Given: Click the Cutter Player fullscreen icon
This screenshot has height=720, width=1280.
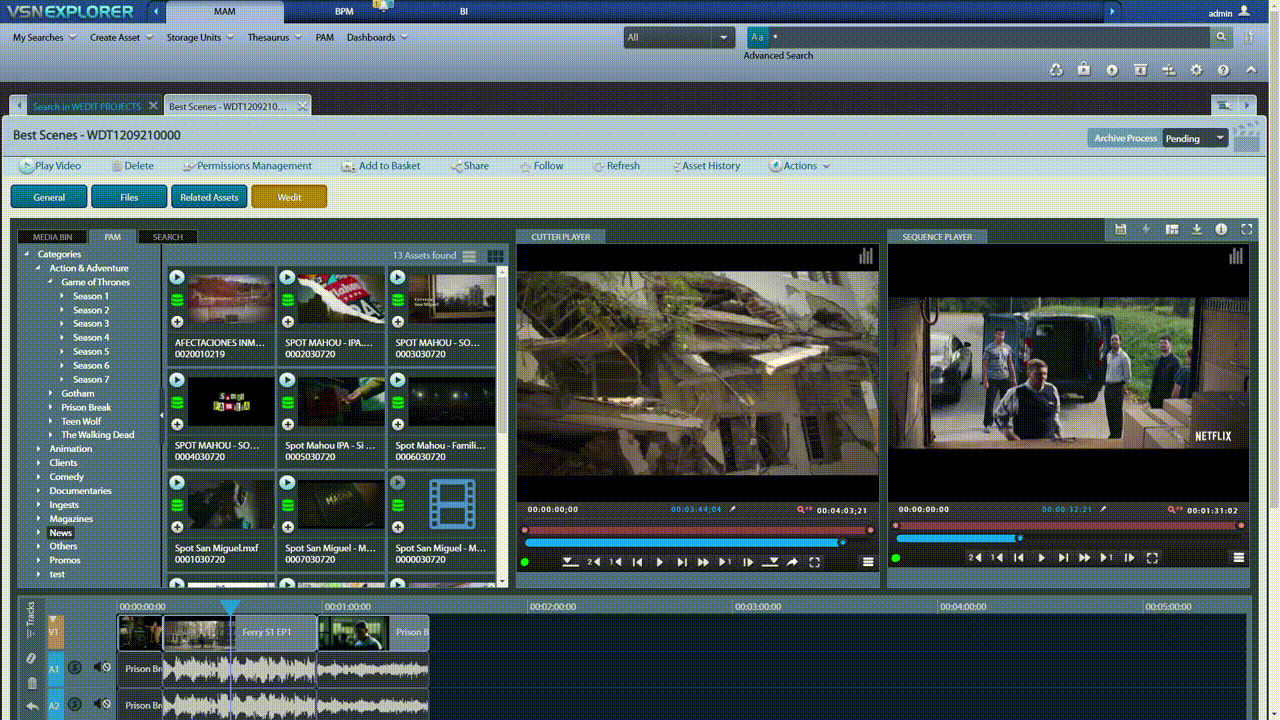Looking at the screenshot, I should pos(814,562).
